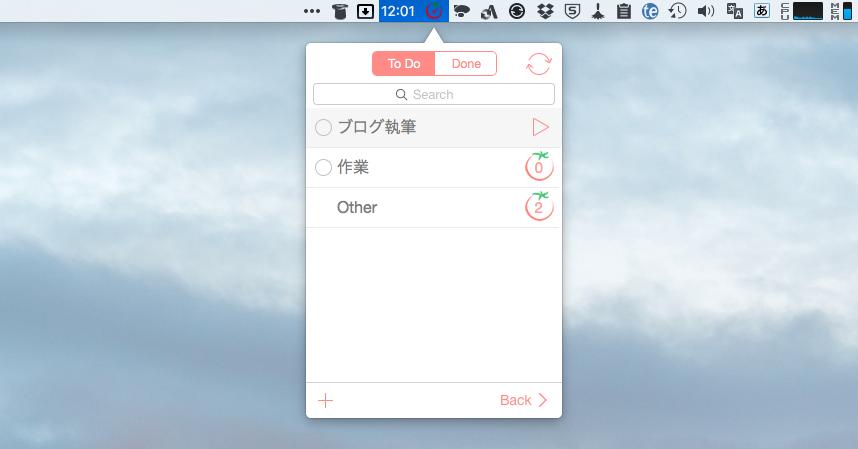Viewport: 858px width, 449px height.
Task: Select the Other task row
Action: click(x=433, y=208)
